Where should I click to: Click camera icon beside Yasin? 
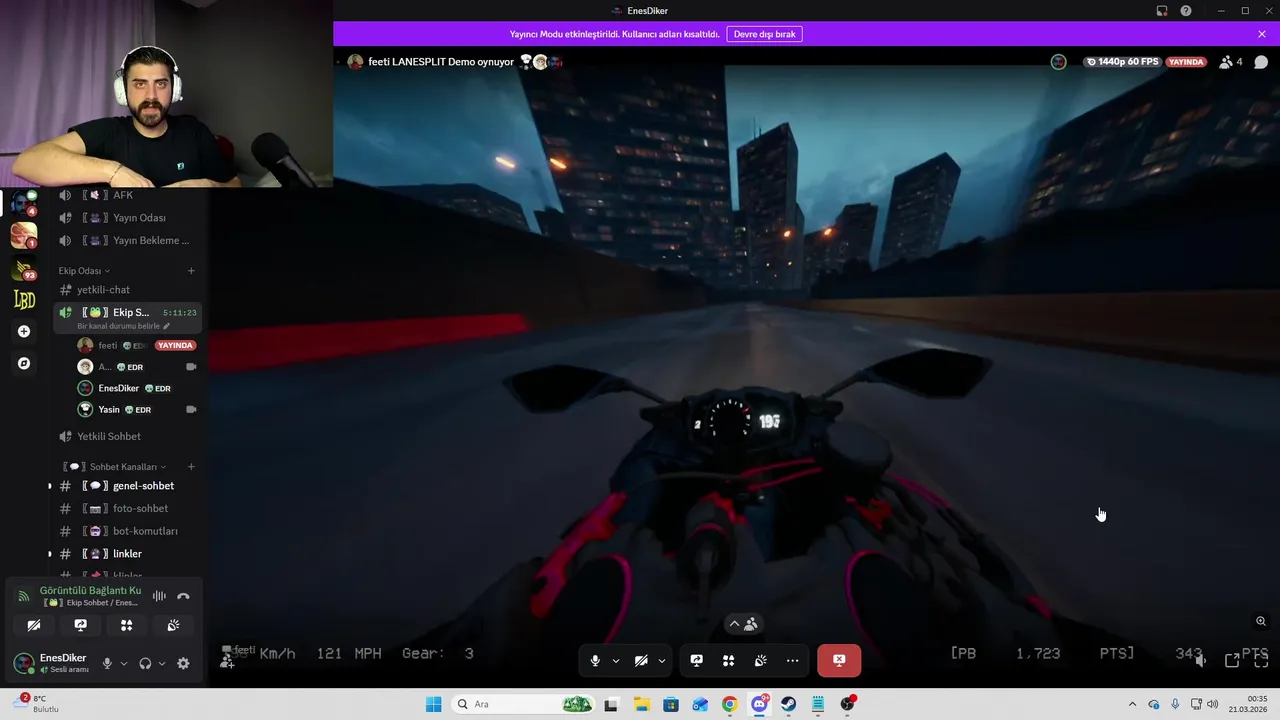coord(191,410)
